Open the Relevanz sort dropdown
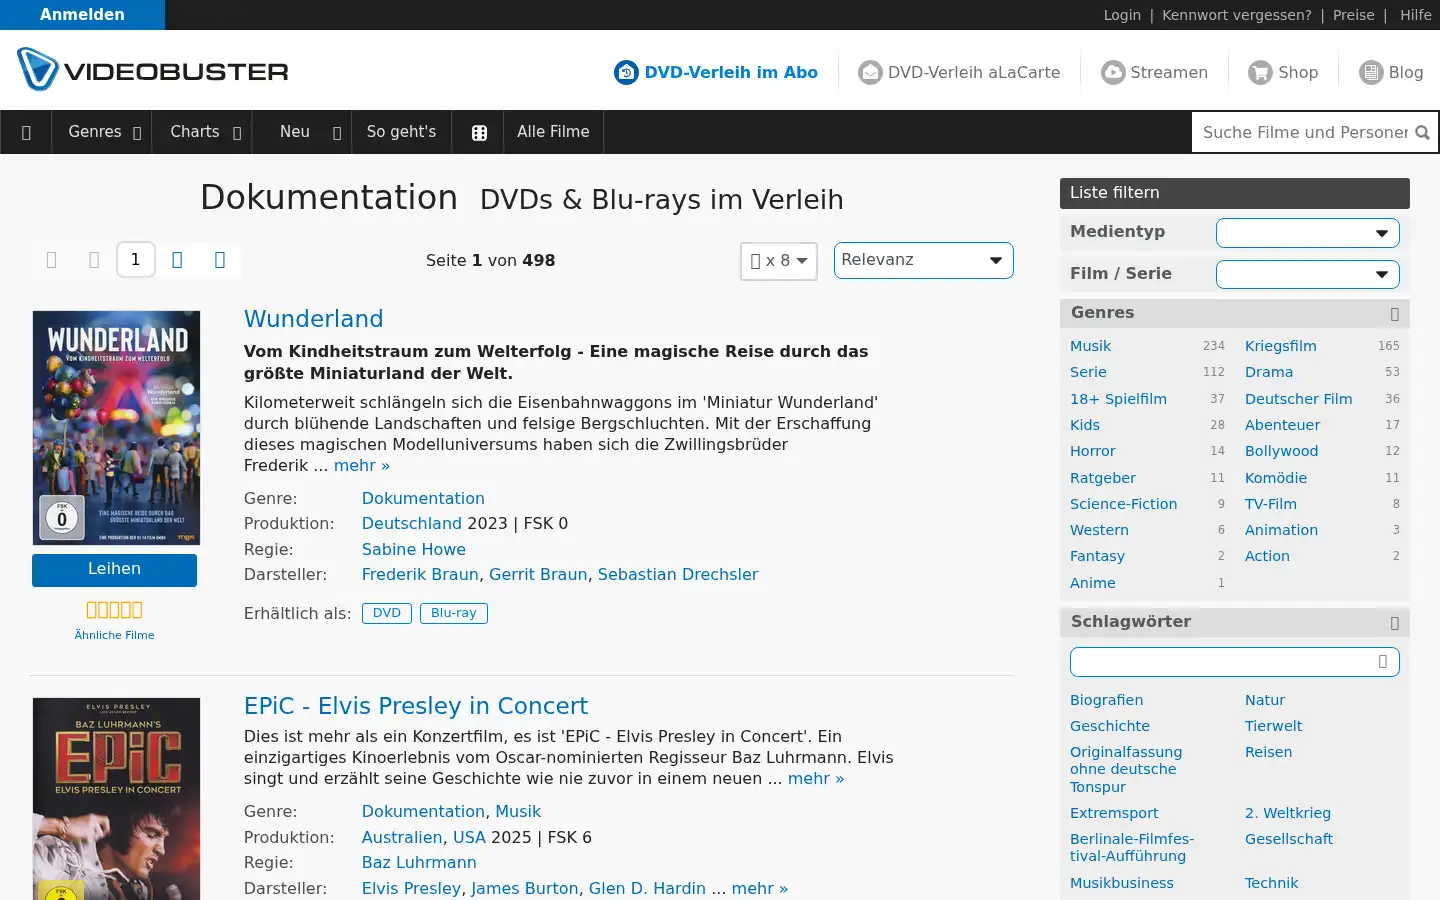The width and height of the screenshot is (1440, 900). (923, 260)
